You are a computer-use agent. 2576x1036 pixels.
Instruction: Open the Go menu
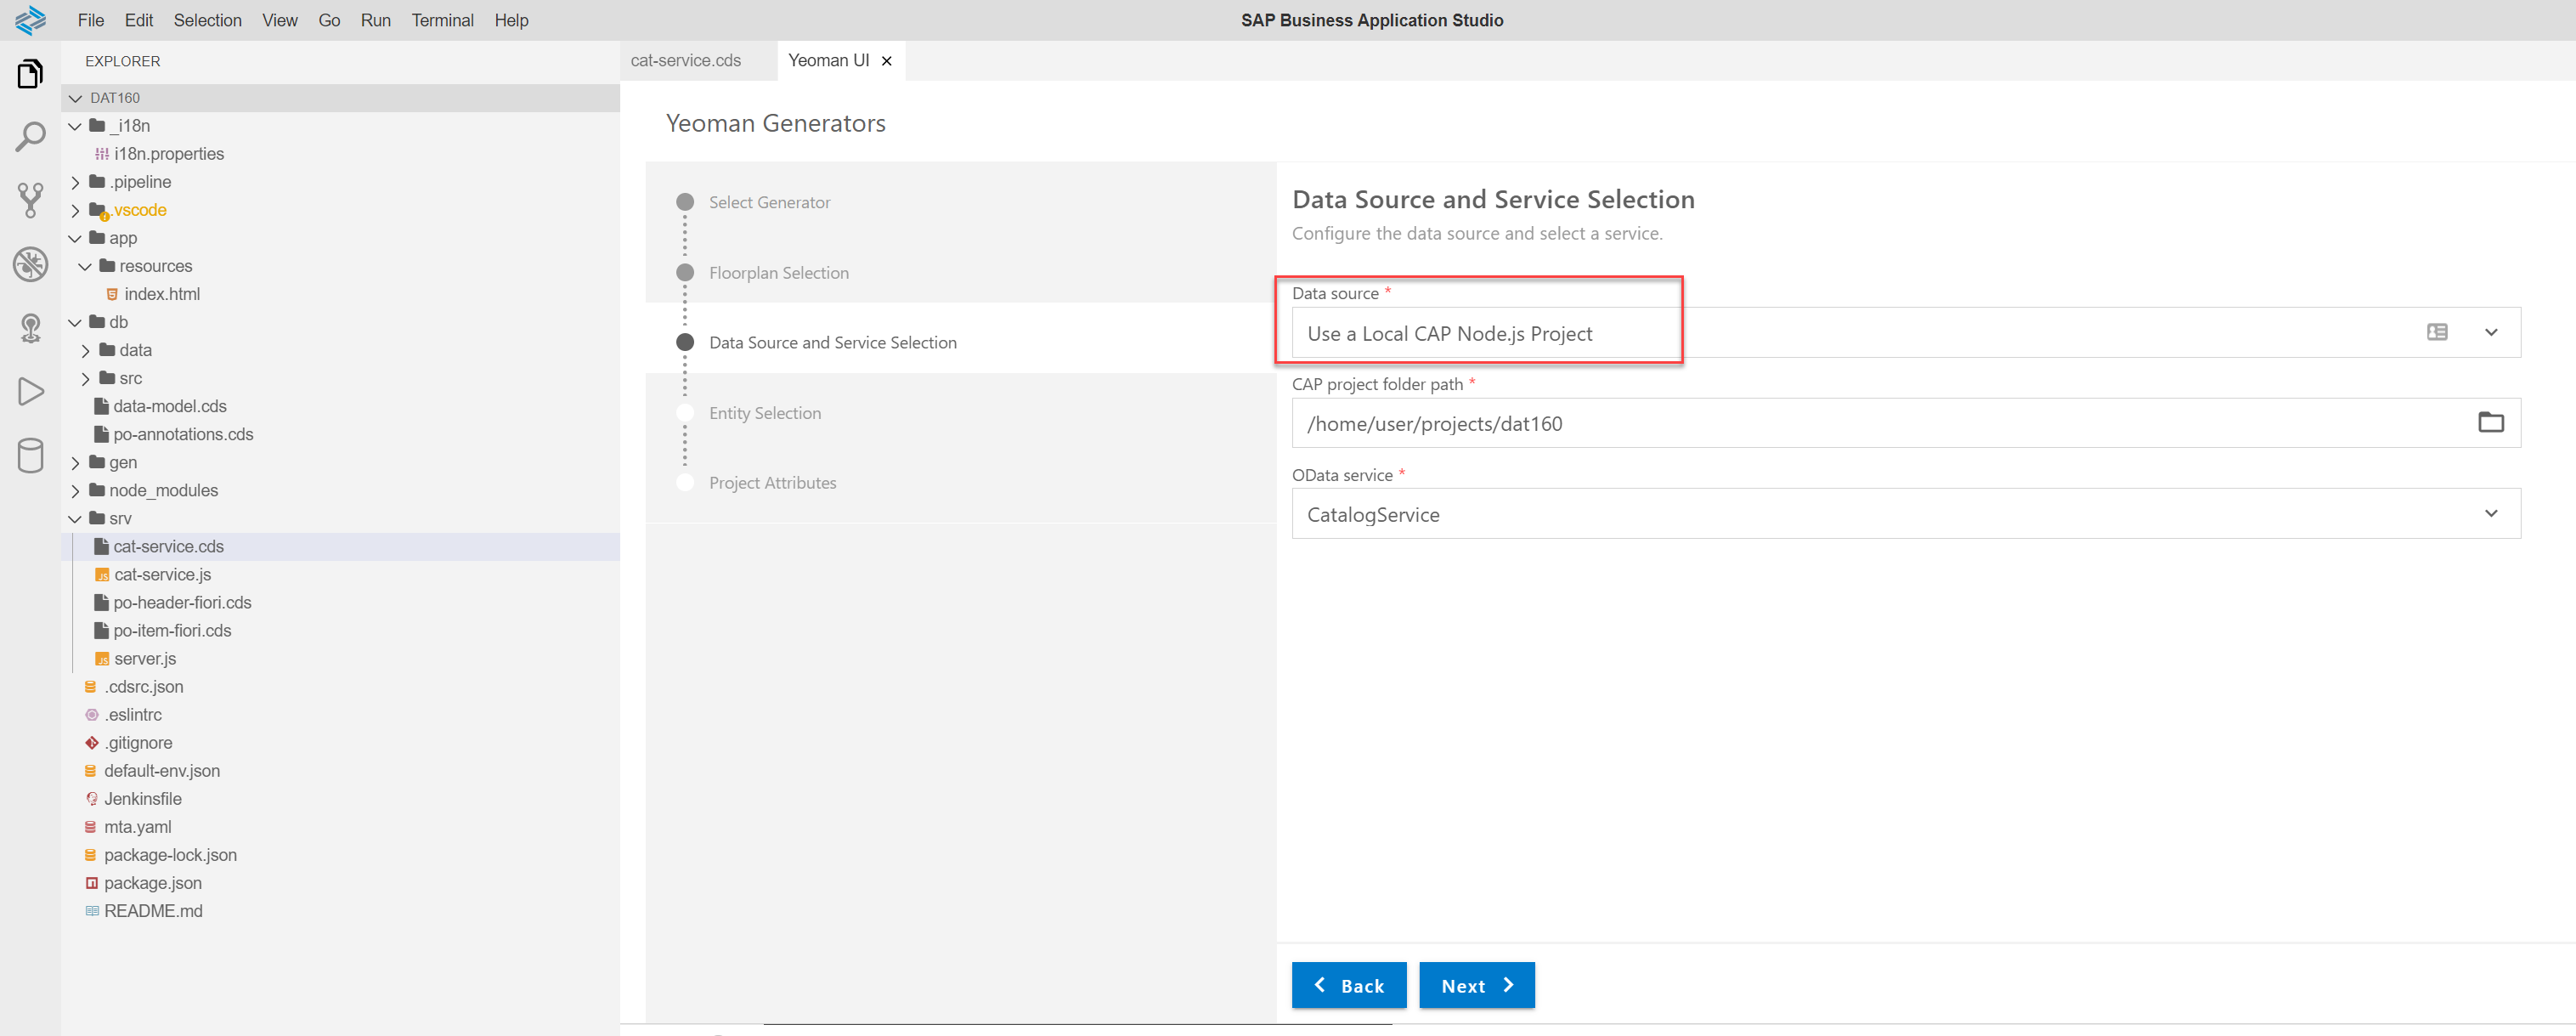point(329,20)
